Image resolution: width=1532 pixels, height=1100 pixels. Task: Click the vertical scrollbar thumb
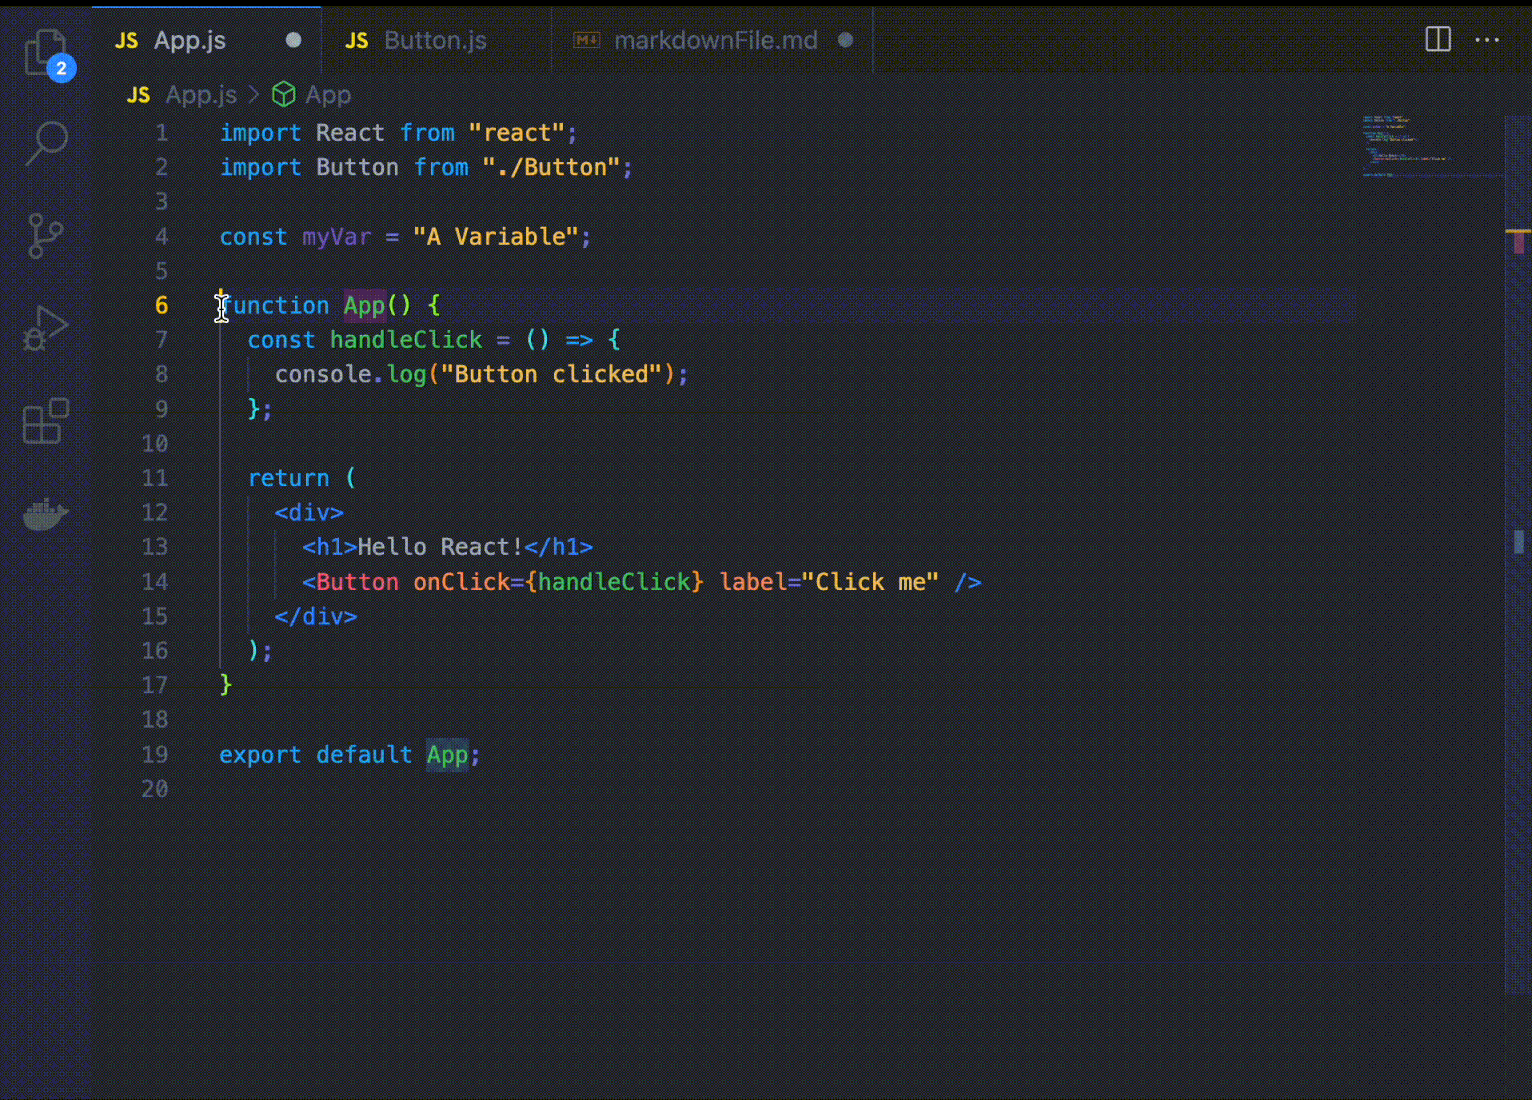click(1518, 542)
